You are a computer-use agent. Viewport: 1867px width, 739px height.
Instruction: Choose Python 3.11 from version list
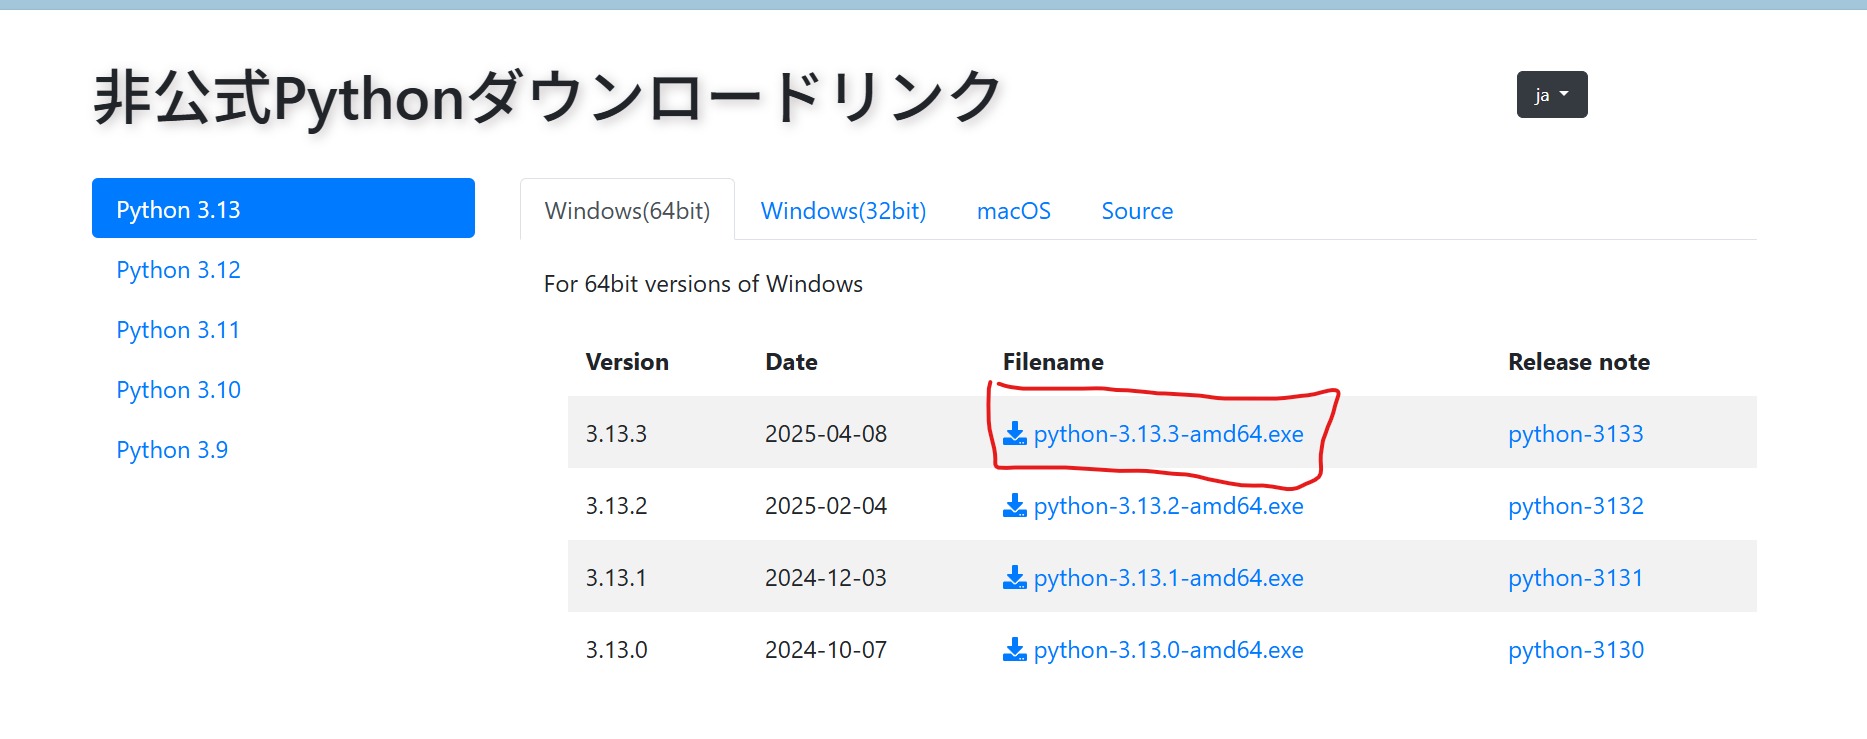178,330
